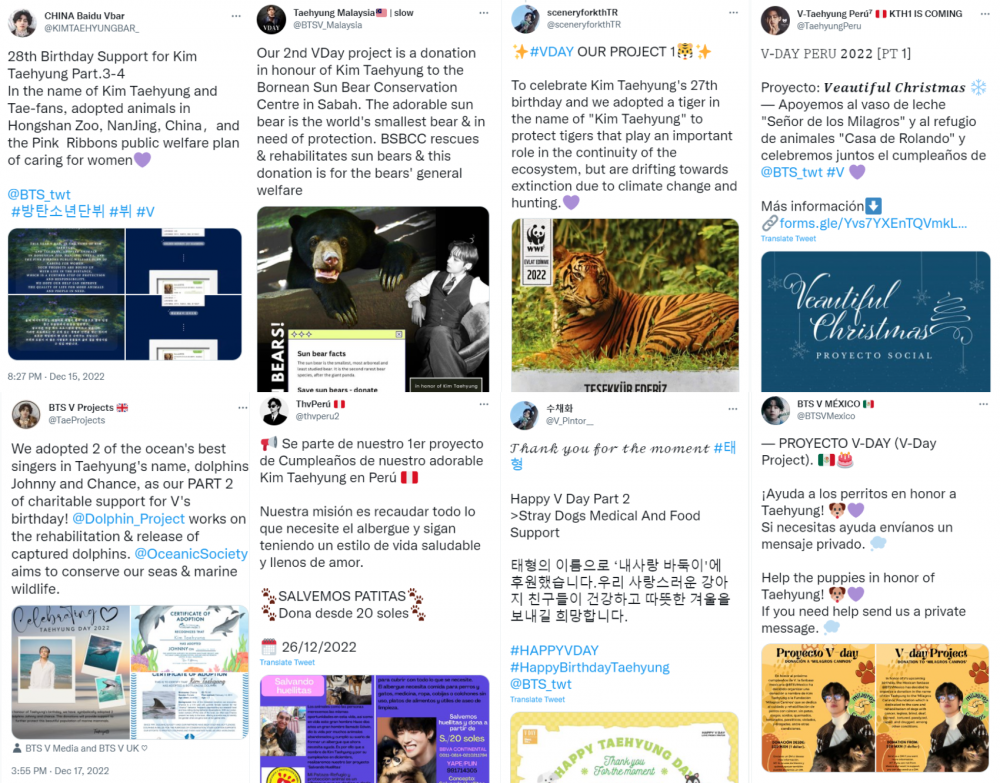Open the Veautiful Christmas image

click(875, 321)
